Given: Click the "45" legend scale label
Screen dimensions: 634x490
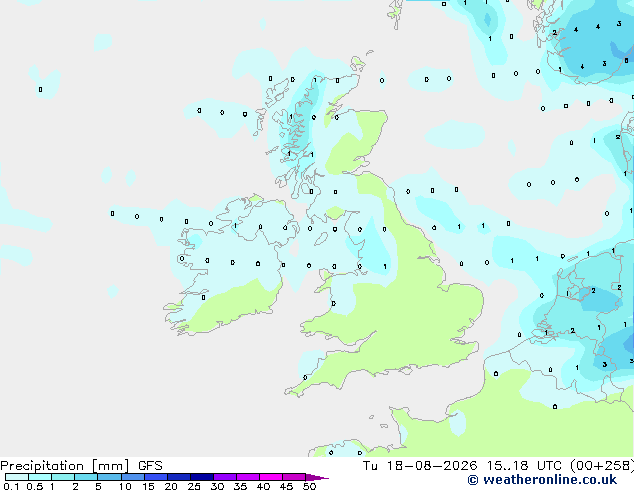Looking at the screenshot, I should click(286, 486).
